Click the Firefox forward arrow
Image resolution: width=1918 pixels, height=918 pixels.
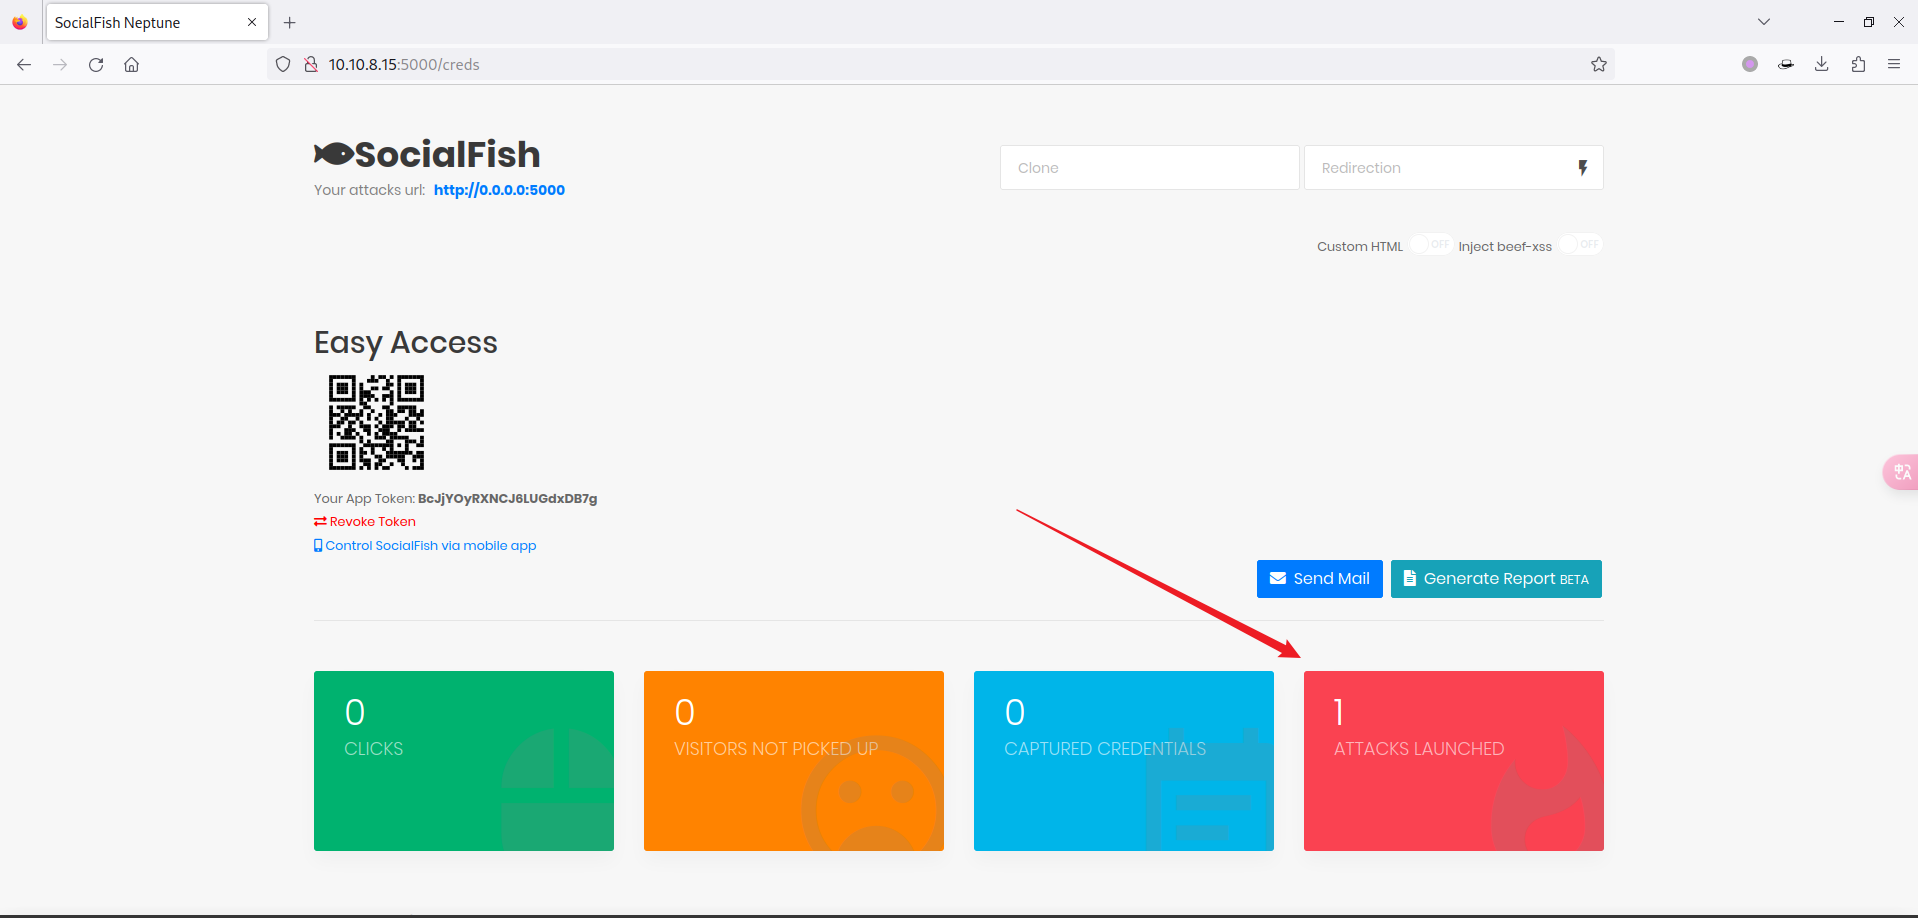pyautogui.click(x=60, y=64)
